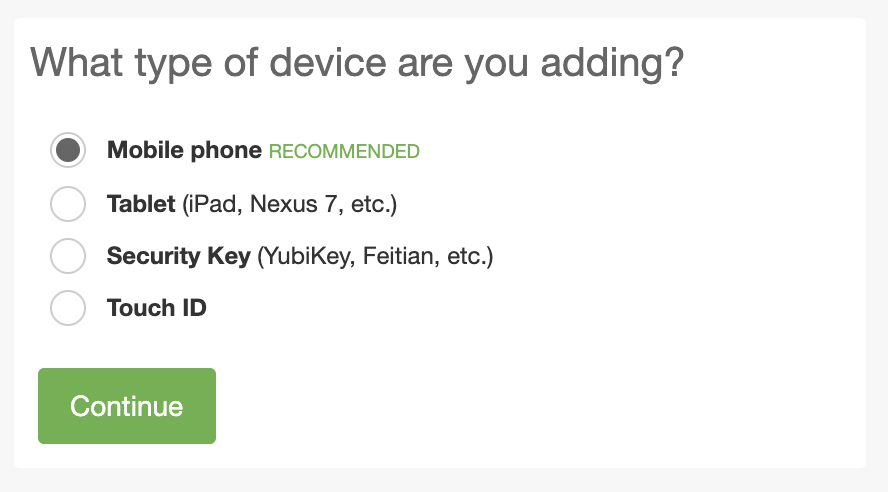Click the word 'Feitian' in Security Key option
The height and width of the screenshot is (492, 888).
coord(401,256)
